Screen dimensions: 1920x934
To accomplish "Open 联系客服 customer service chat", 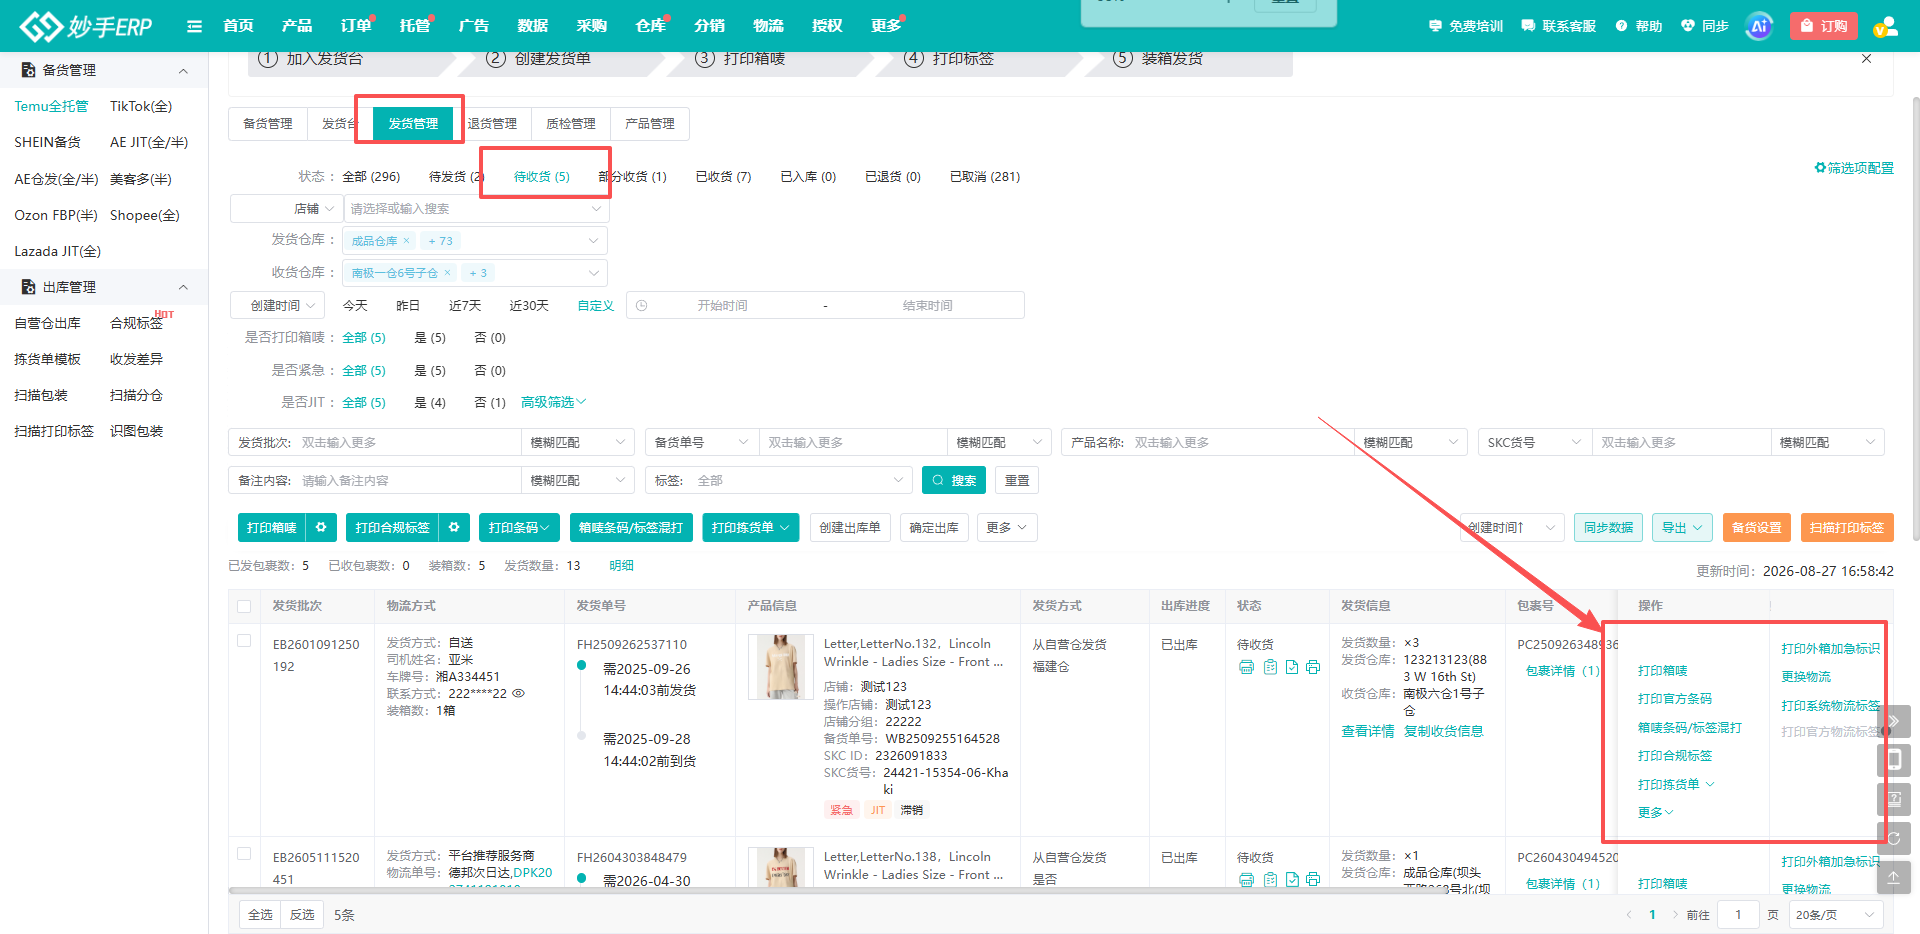I will pyautogui.click(x=1558, y=26).
